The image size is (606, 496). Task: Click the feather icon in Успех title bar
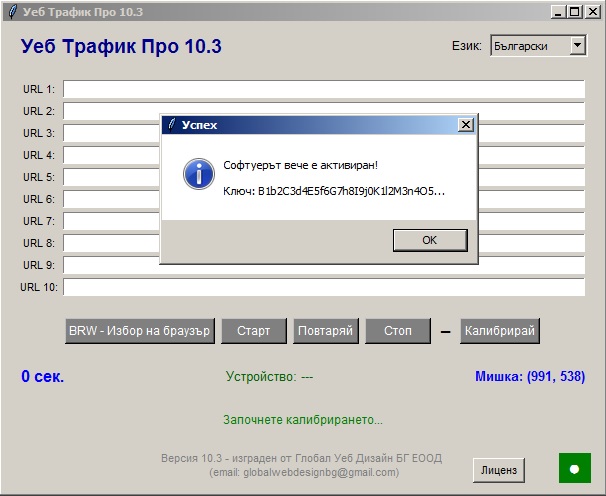[x=172, y=124]
